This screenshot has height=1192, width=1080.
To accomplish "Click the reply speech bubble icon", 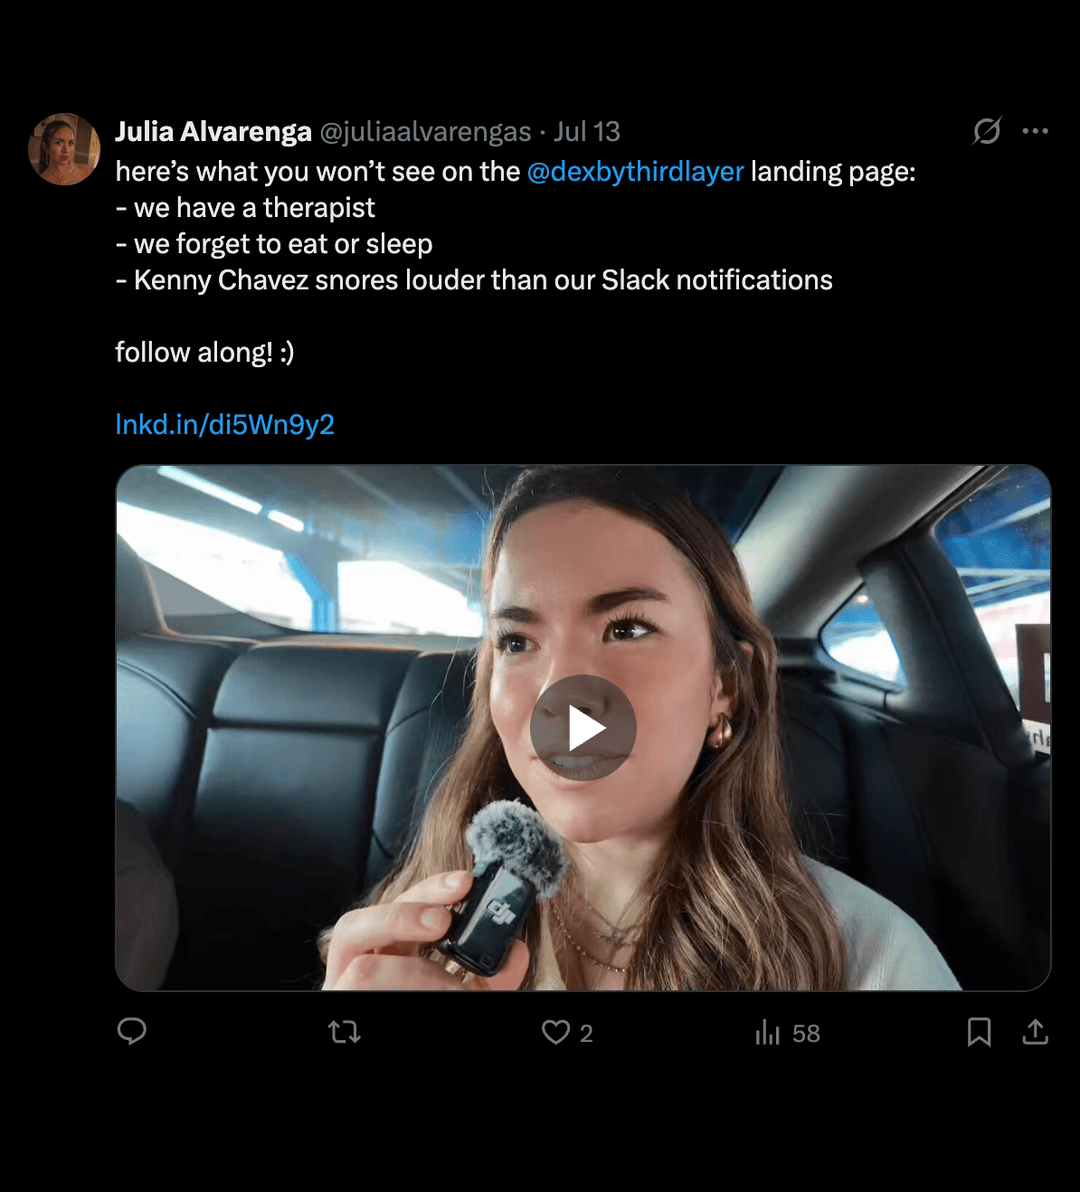I will coord(132,1032).
